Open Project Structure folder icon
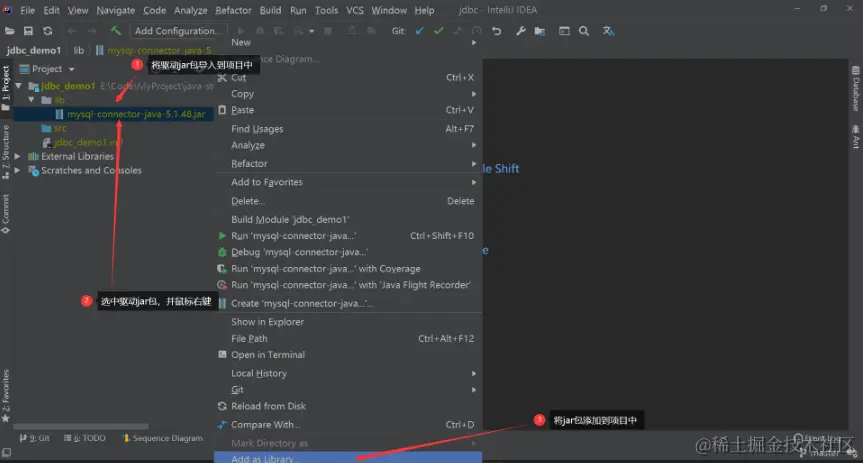Viewport: 863px width, 463px height. (x=540, y=31)
